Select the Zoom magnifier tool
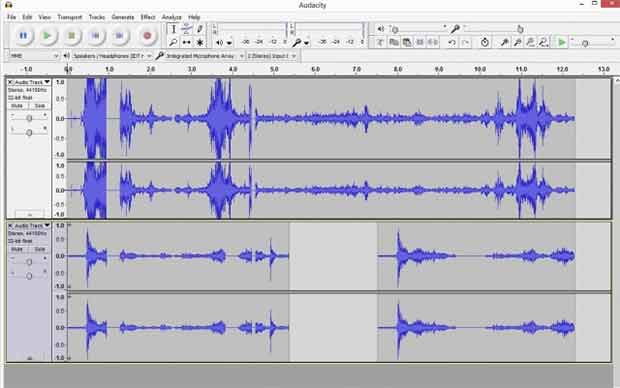Screen dimensions: 620x388 pyautogui.click(x=173, y=42)
